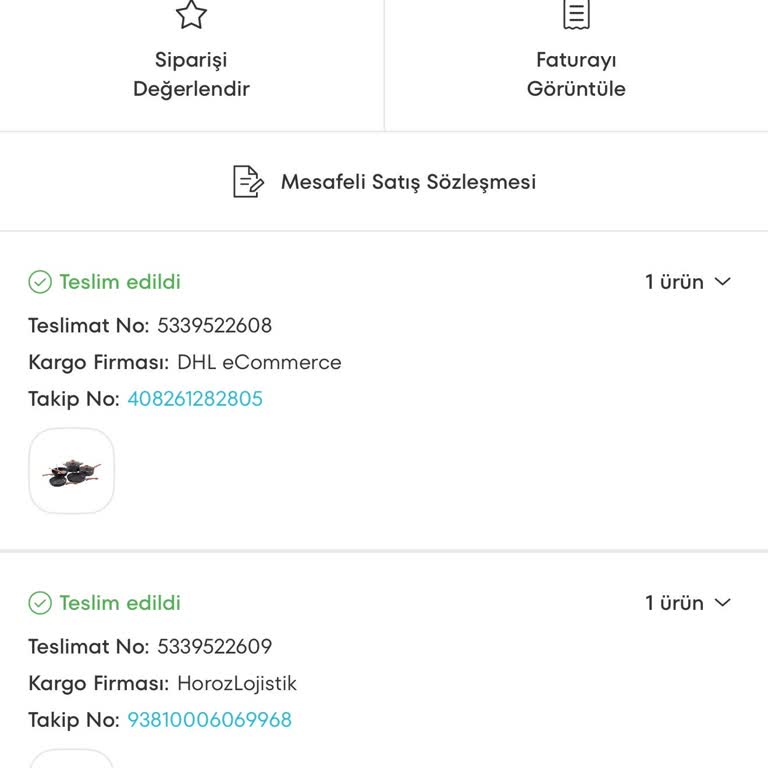Screen dimensions: 768x768
Task: Open Faturayı Görüntüle label
Action: coord(576,74)
